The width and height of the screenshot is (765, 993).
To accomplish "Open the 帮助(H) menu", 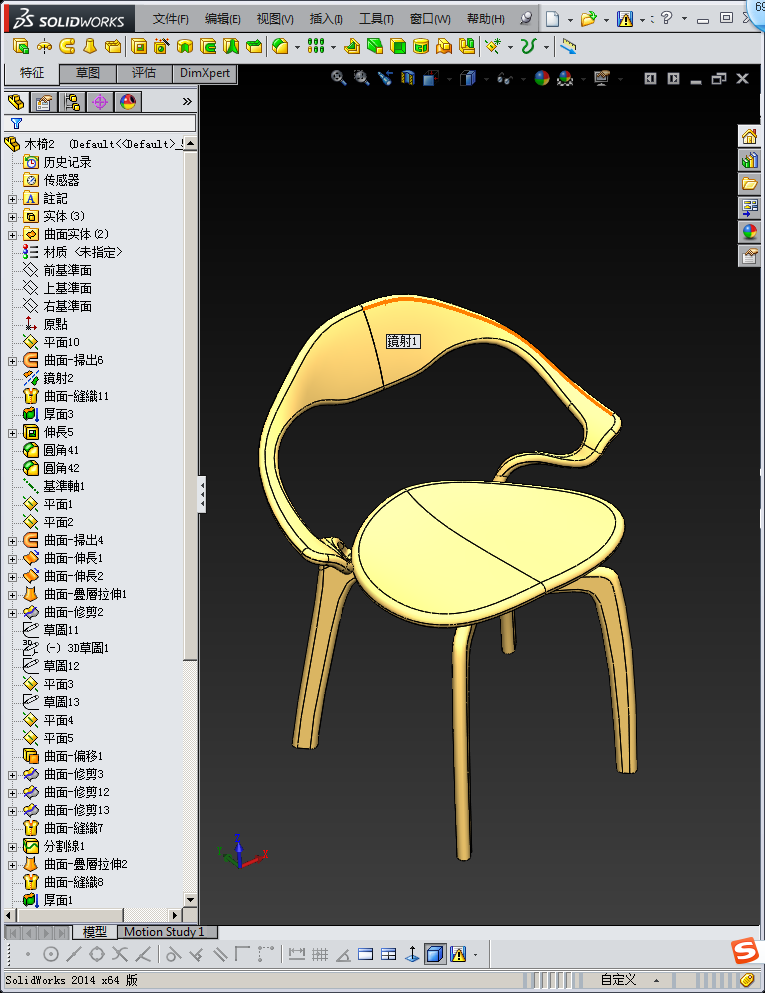I will (486, 19).
